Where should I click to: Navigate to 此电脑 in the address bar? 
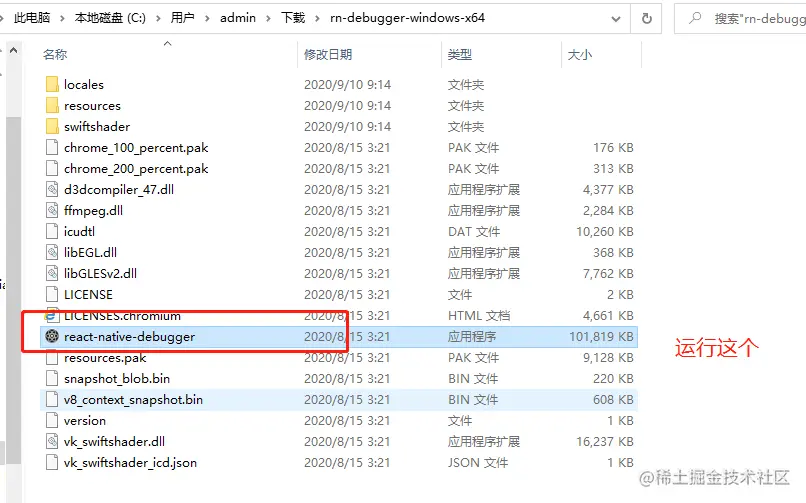pyautogui.click(x=32, y=18)
